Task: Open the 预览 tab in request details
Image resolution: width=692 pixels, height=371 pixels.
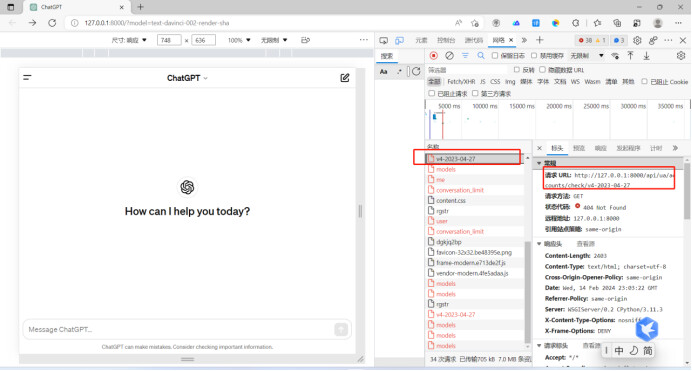Action: tap(579, 148)
